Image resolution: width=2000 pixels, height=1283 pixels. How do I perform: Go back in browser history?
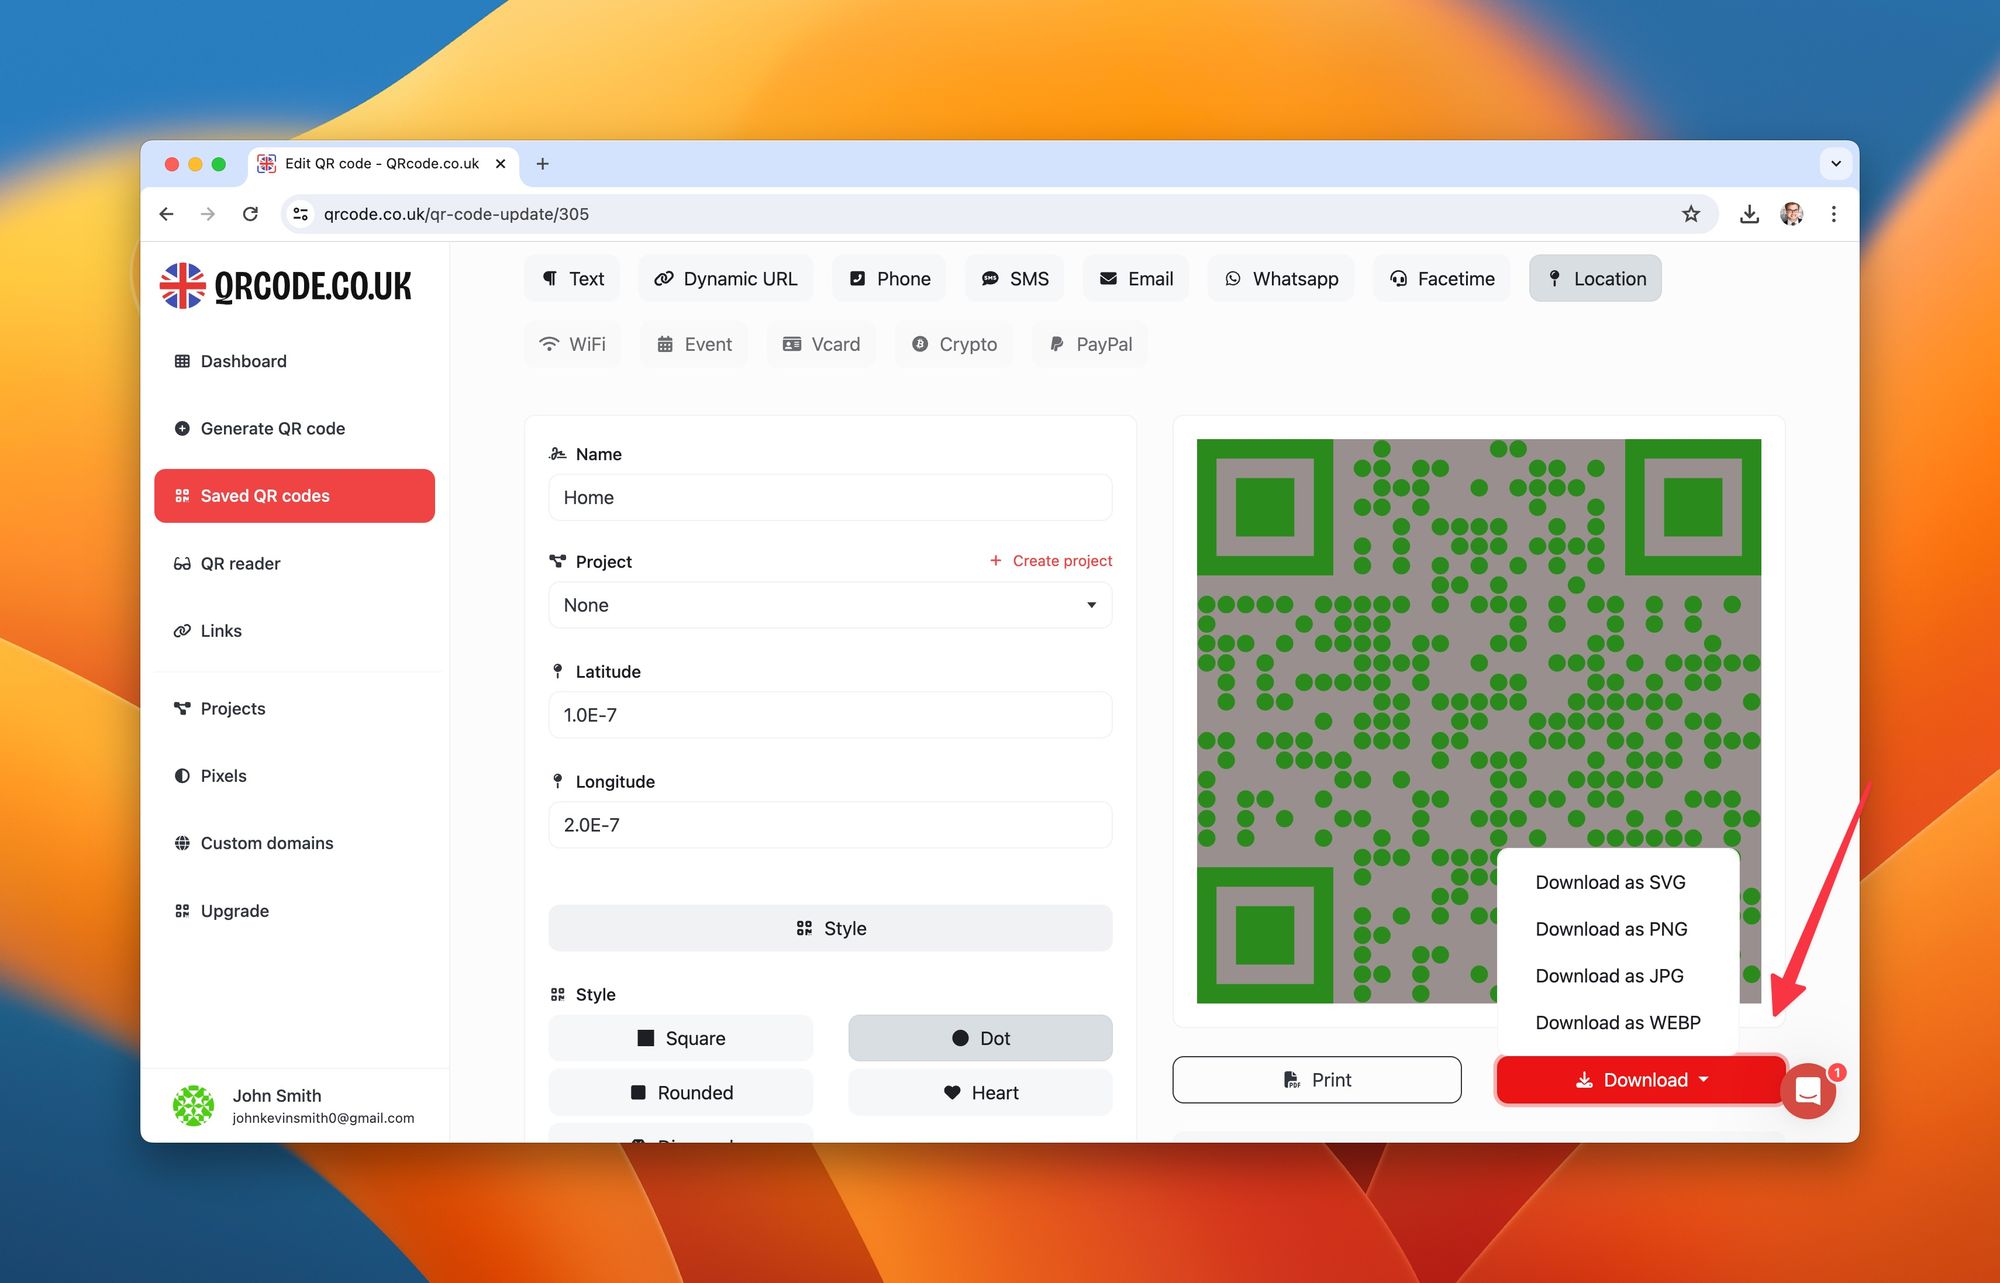(x=167, y=214)
